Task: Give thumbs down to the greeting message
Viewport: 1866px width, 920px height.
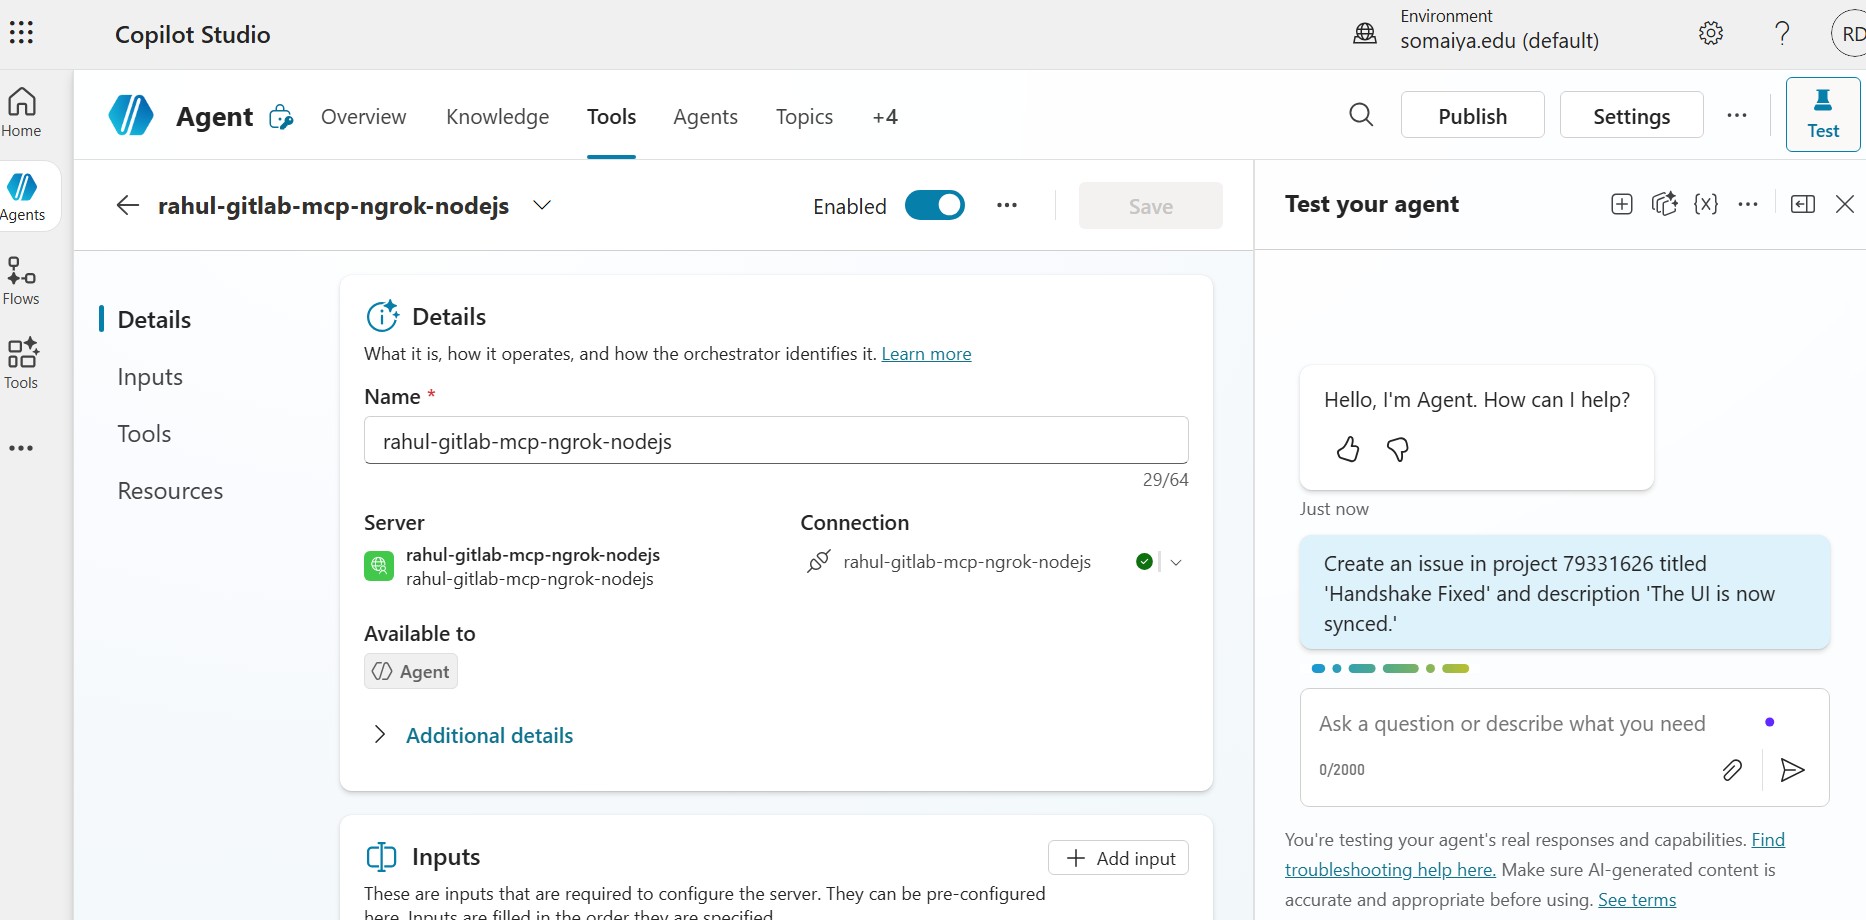Action: click(1398, 450)
